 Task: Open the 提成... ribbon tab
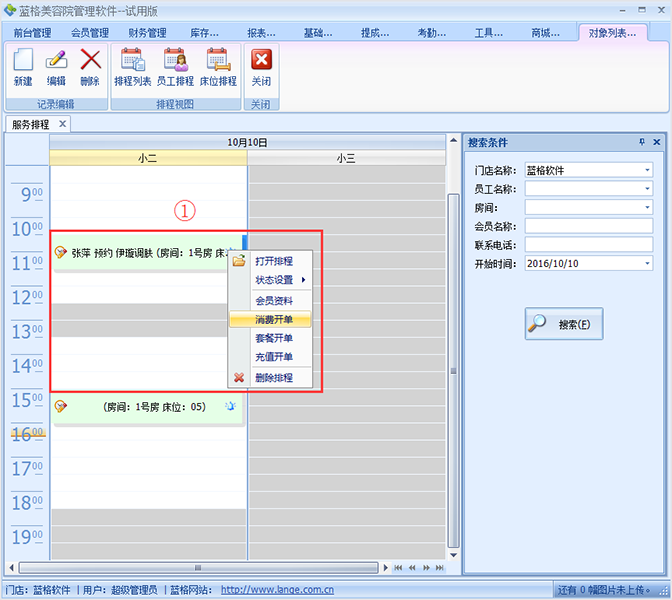click(375, 33)
